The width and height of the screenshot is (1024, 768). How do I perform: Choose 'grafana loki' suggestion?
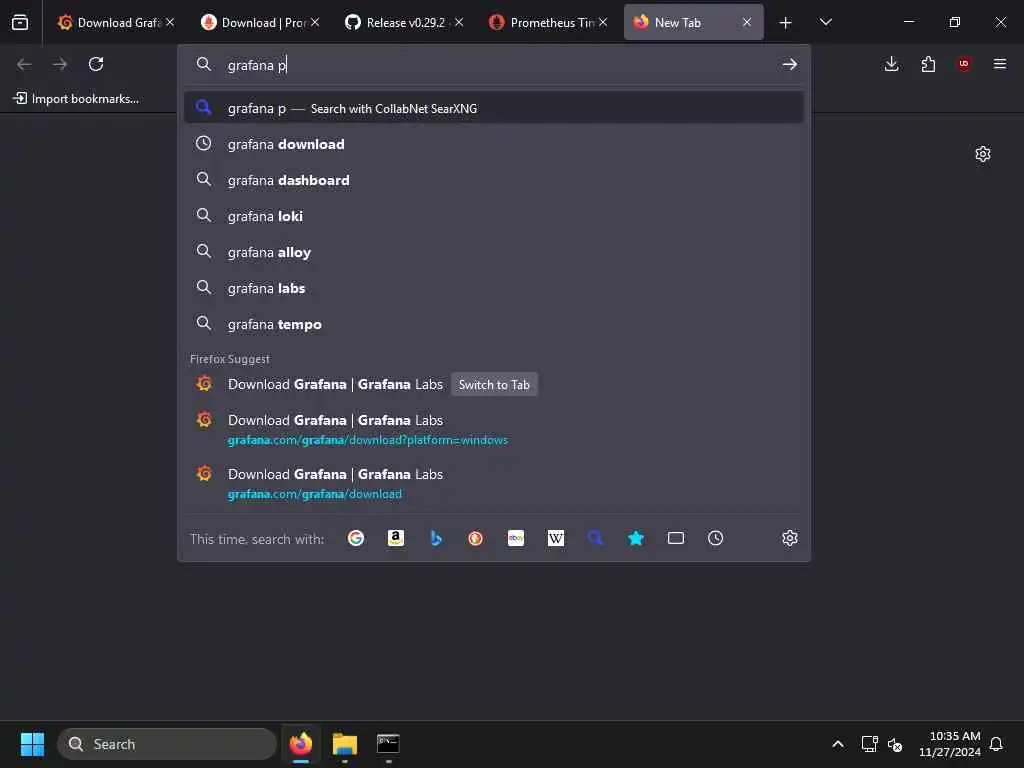494,216
